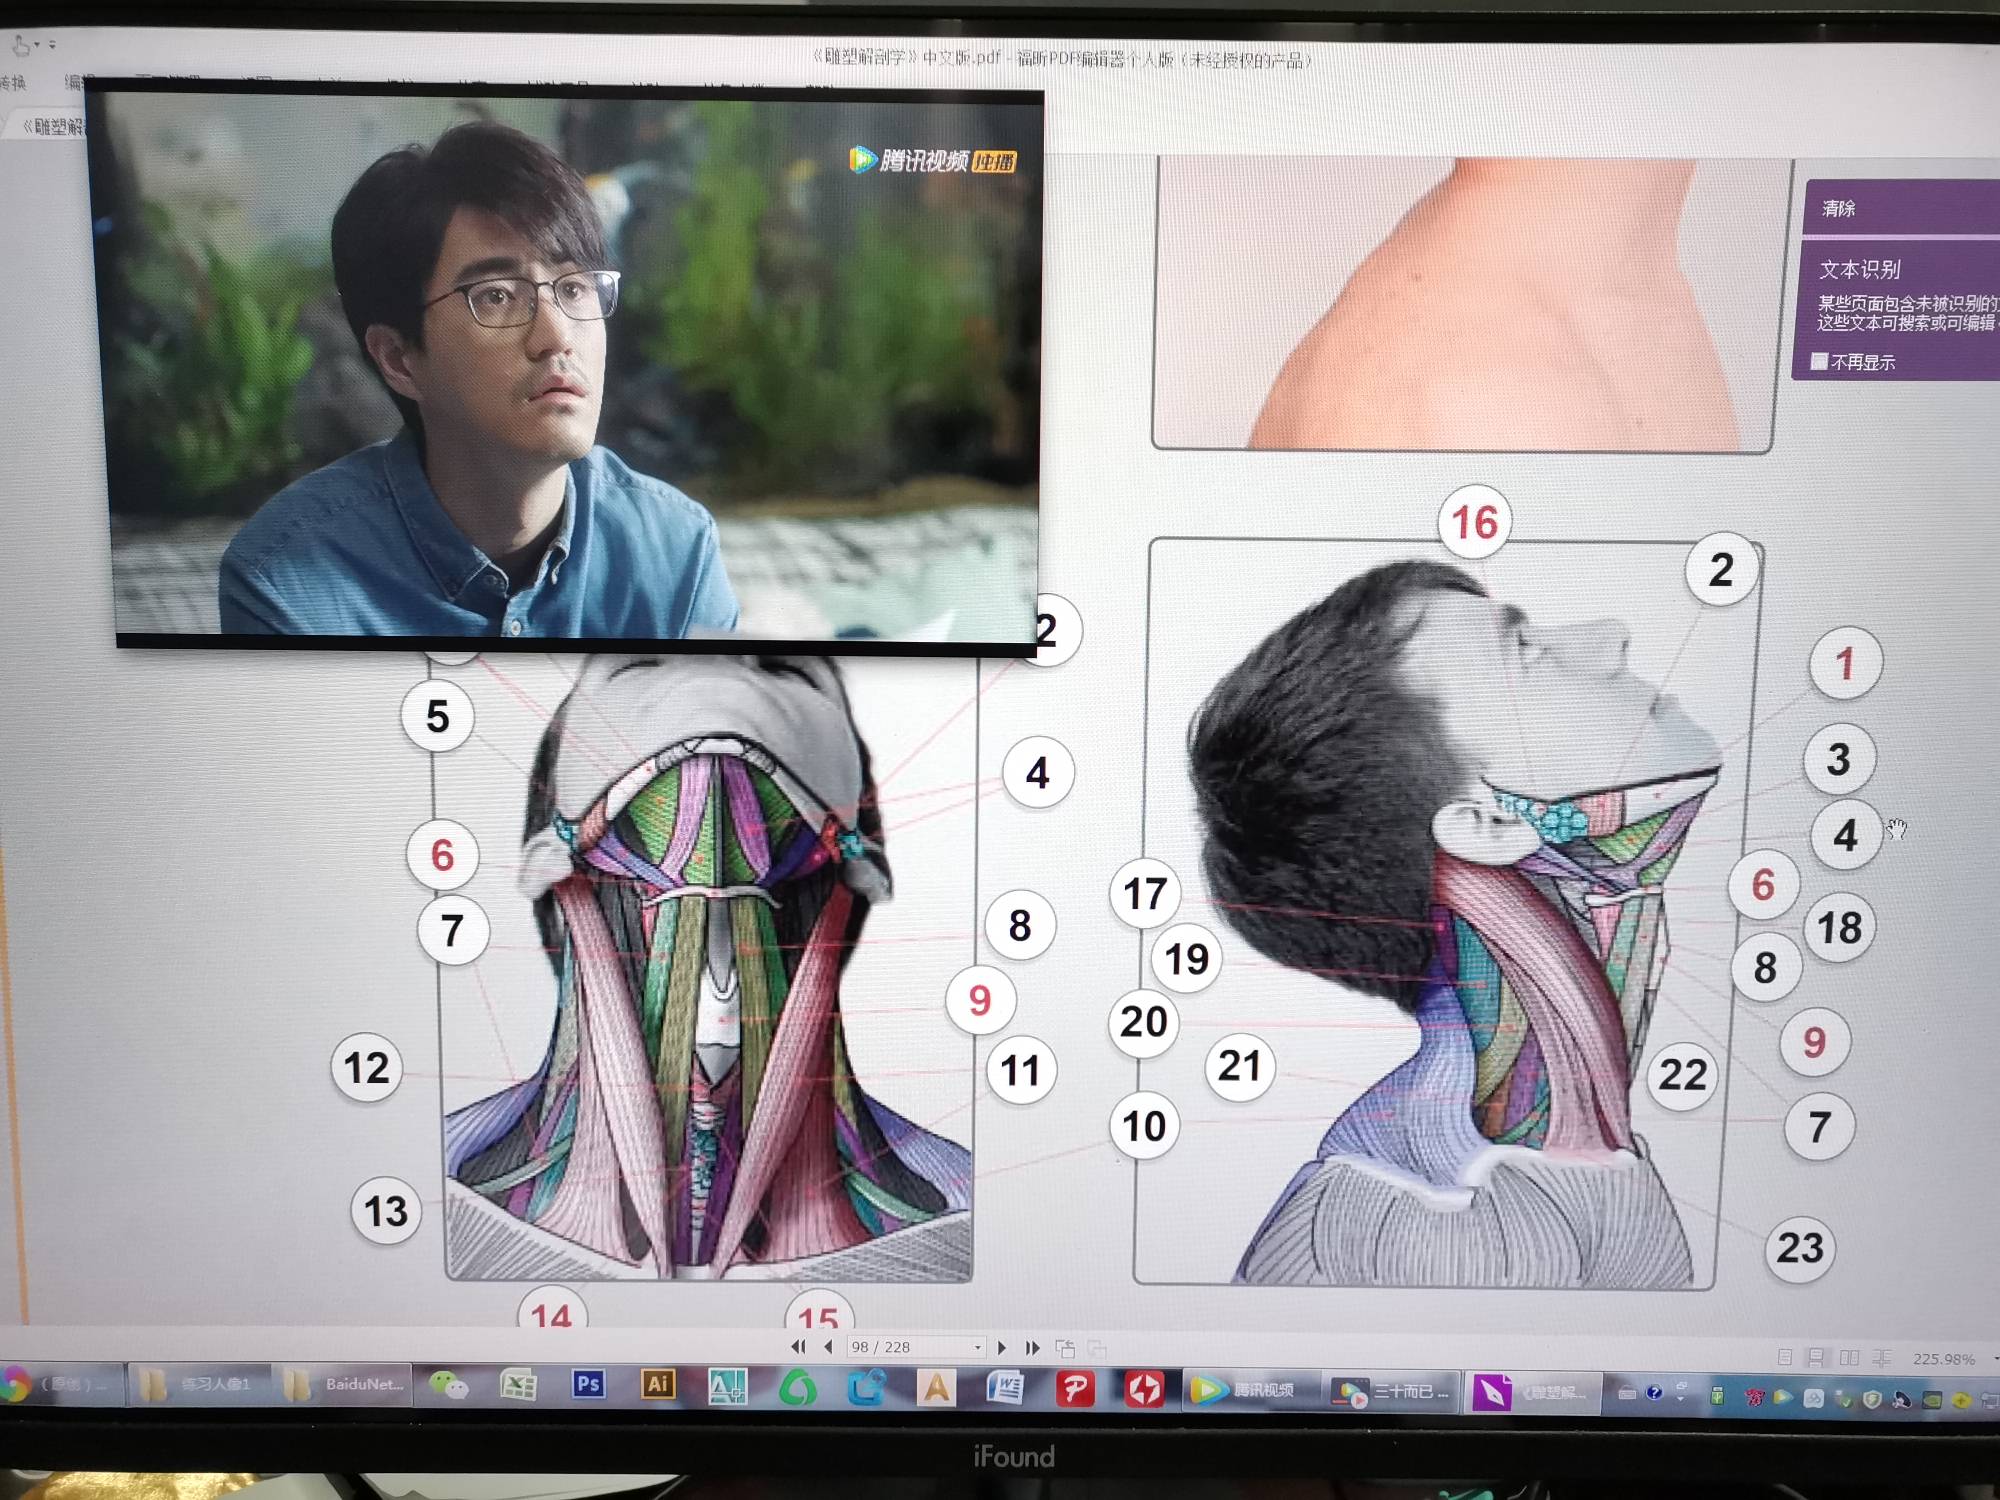Open the green swirl browser taskbar icon

tap(797, 1388)
